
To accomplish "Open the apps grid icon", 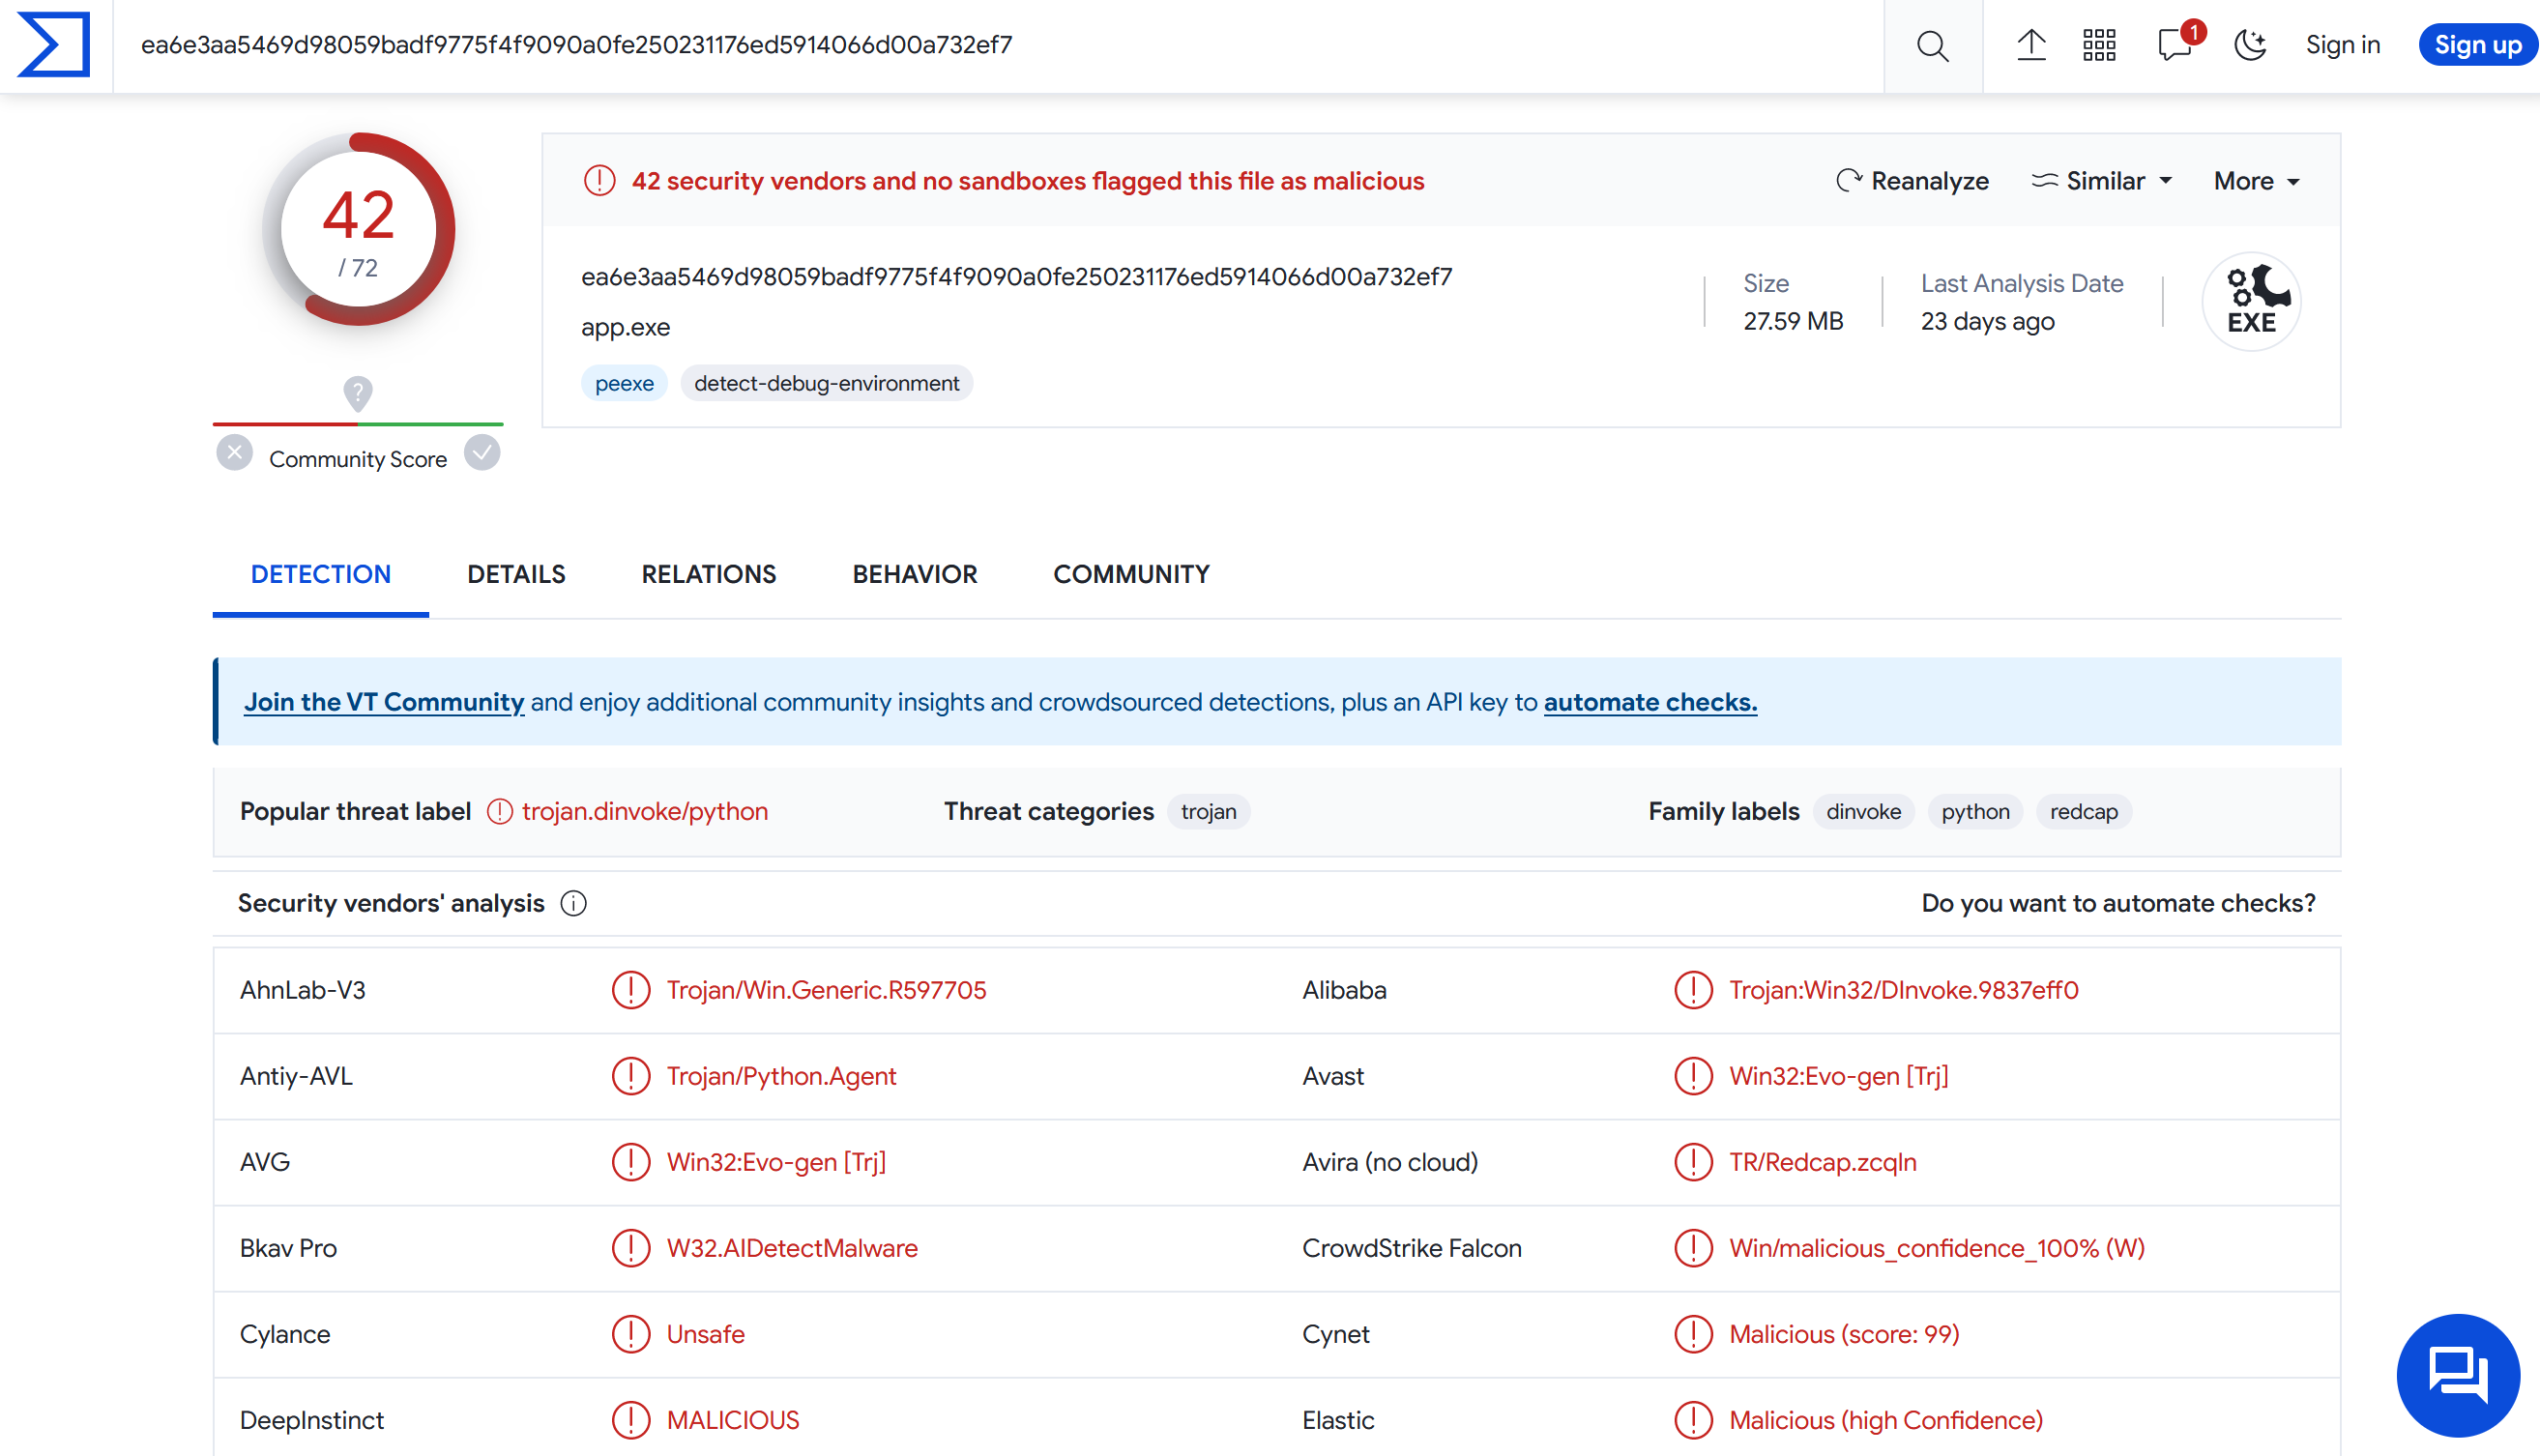I will pyautogui.click(x=2099, y=45).
